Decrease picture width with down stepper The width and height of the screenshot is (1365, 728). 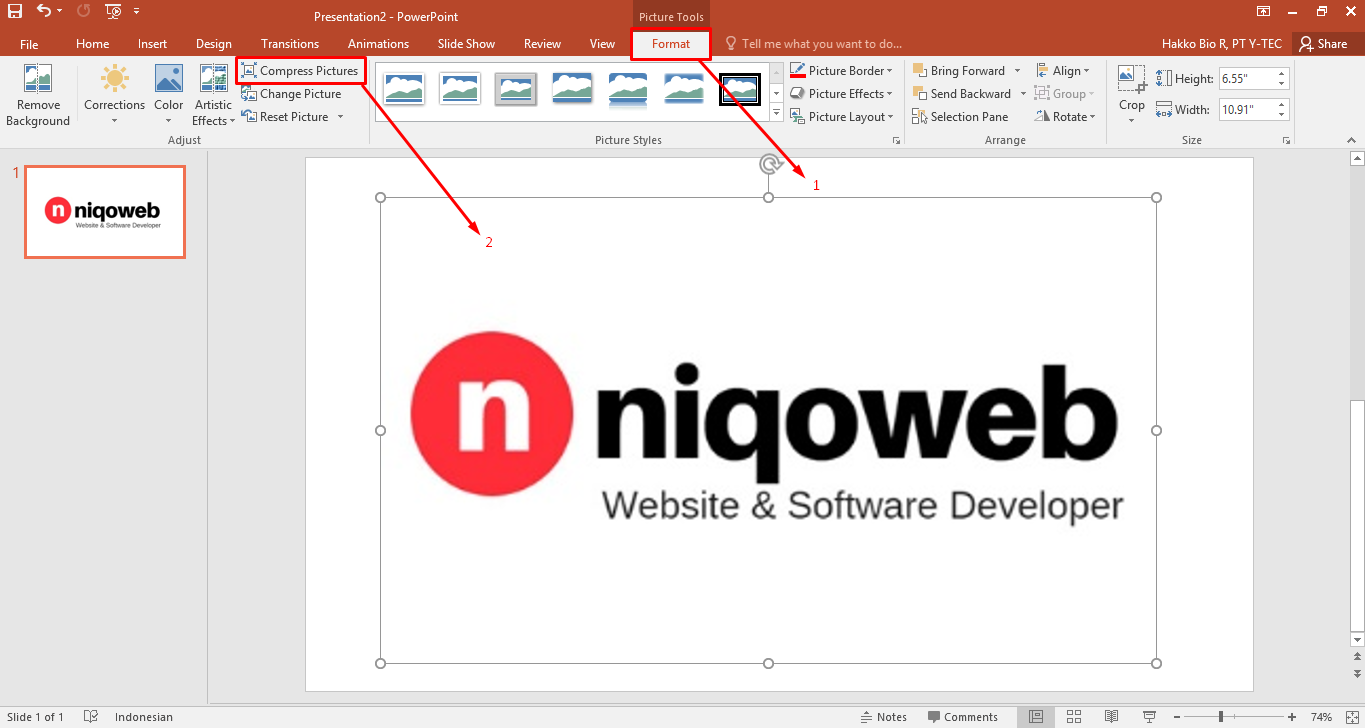pos(1282,115)
